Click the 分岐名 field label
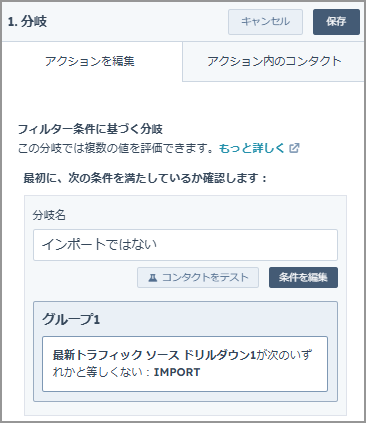Viewport: 366px width, 423px height. click(x=49, y=215)
